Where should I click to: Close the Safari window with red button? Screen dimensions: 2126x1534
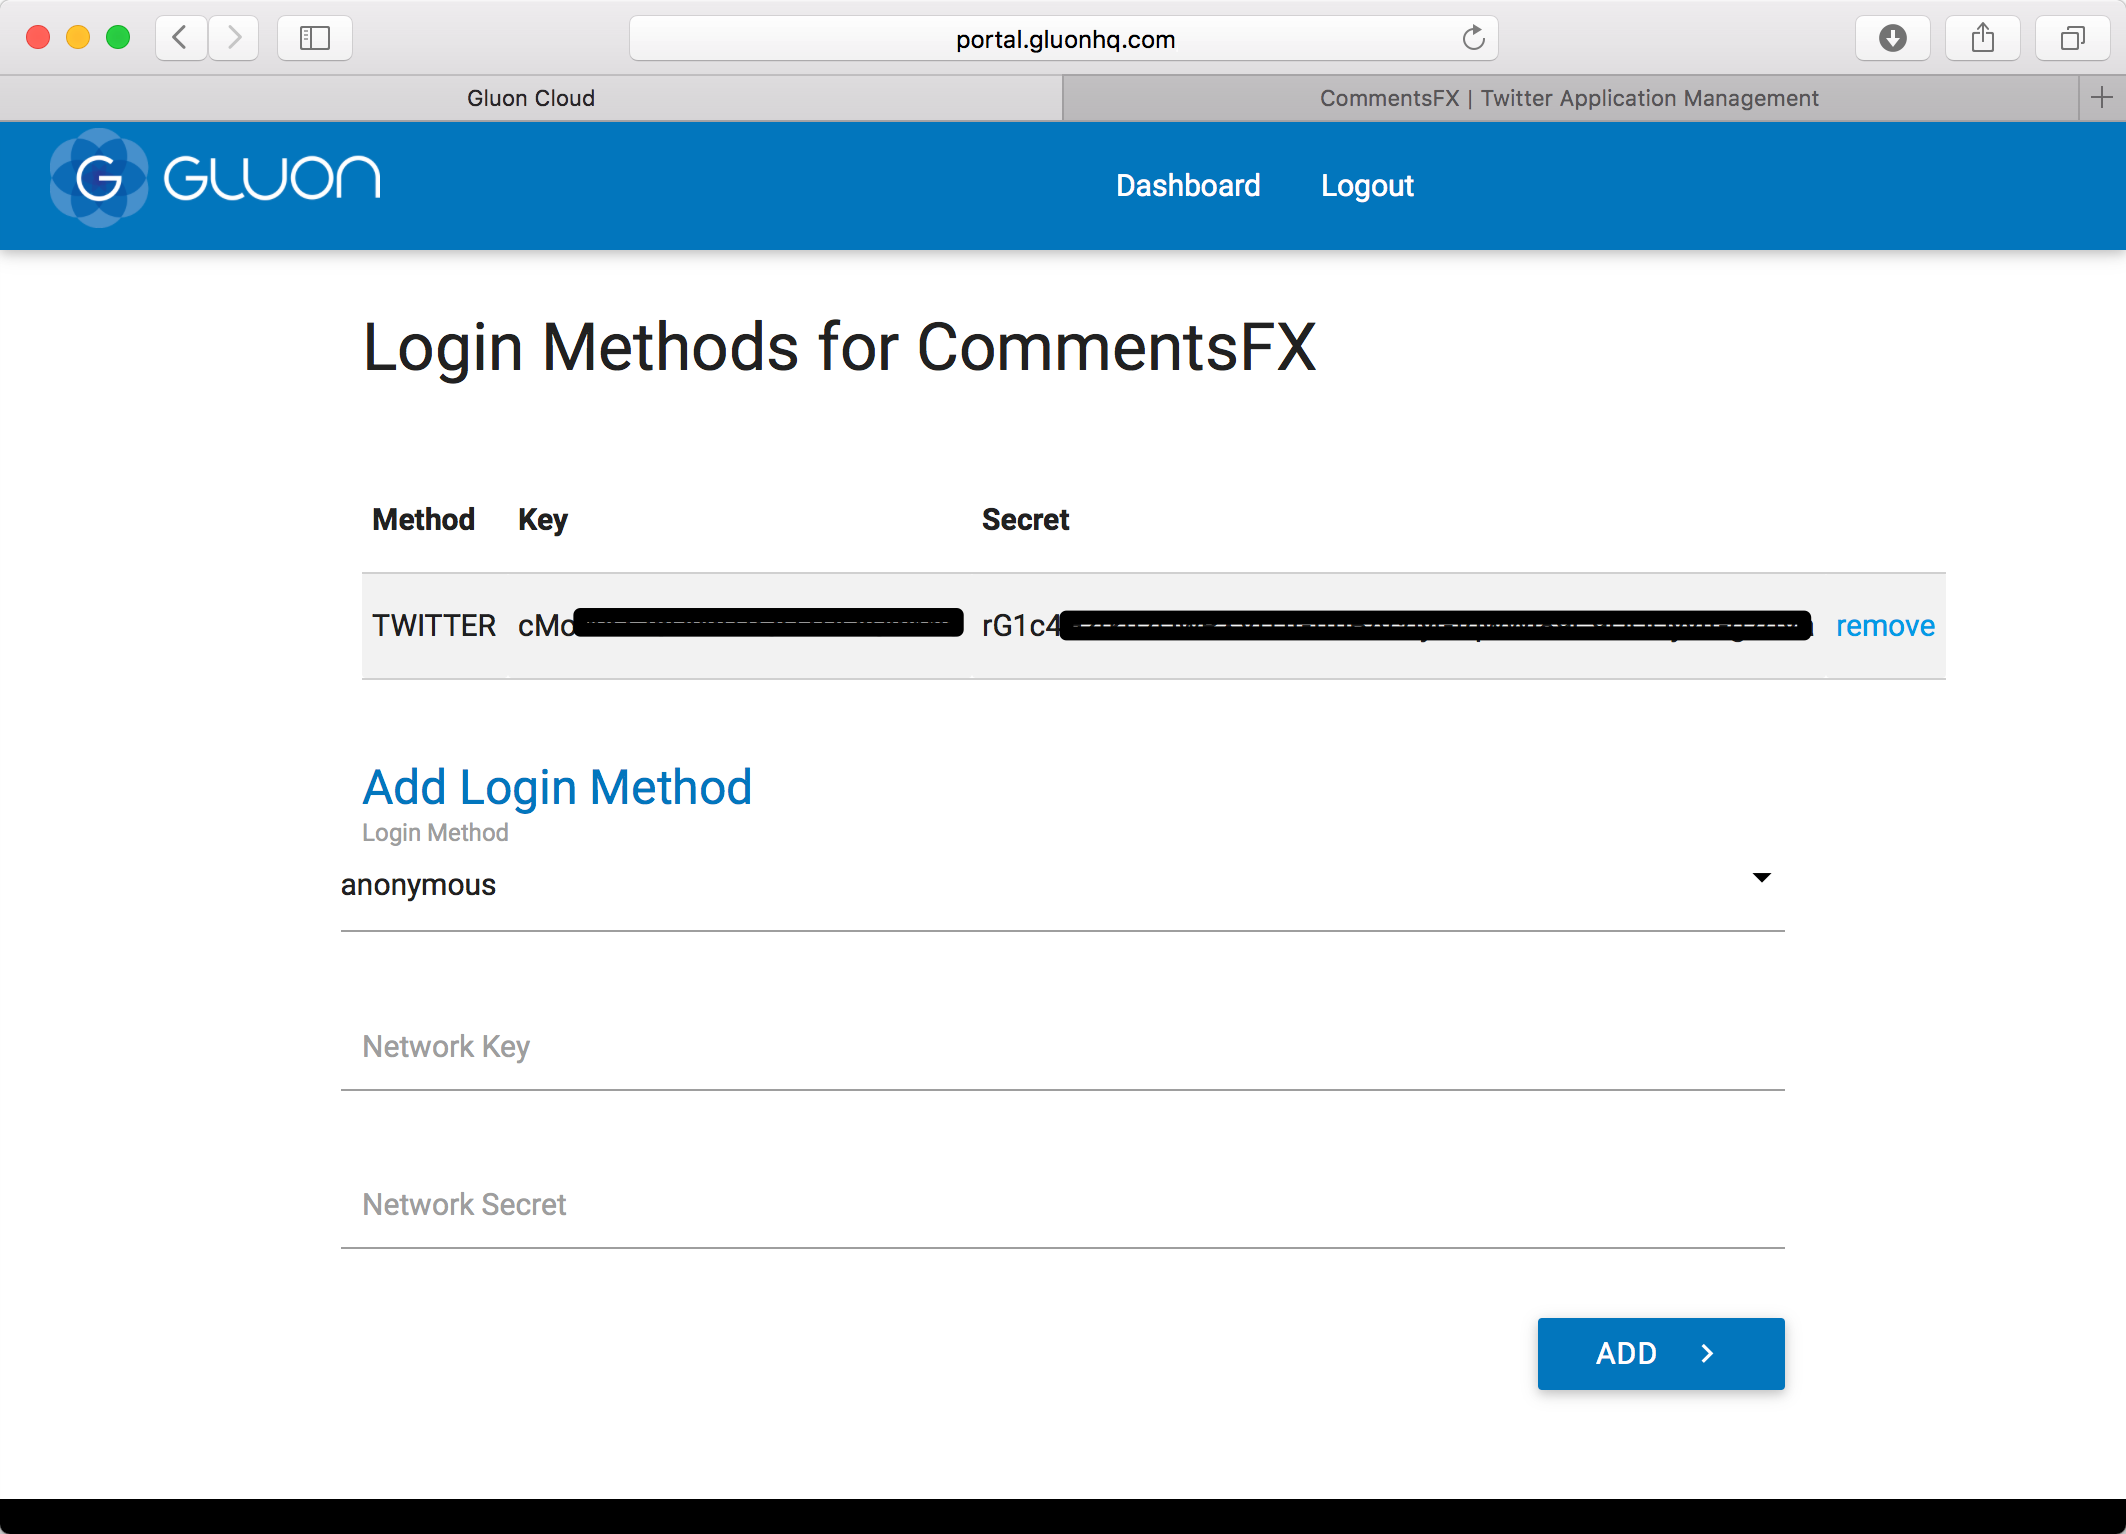pyautogui.click(x=38, y=38)
